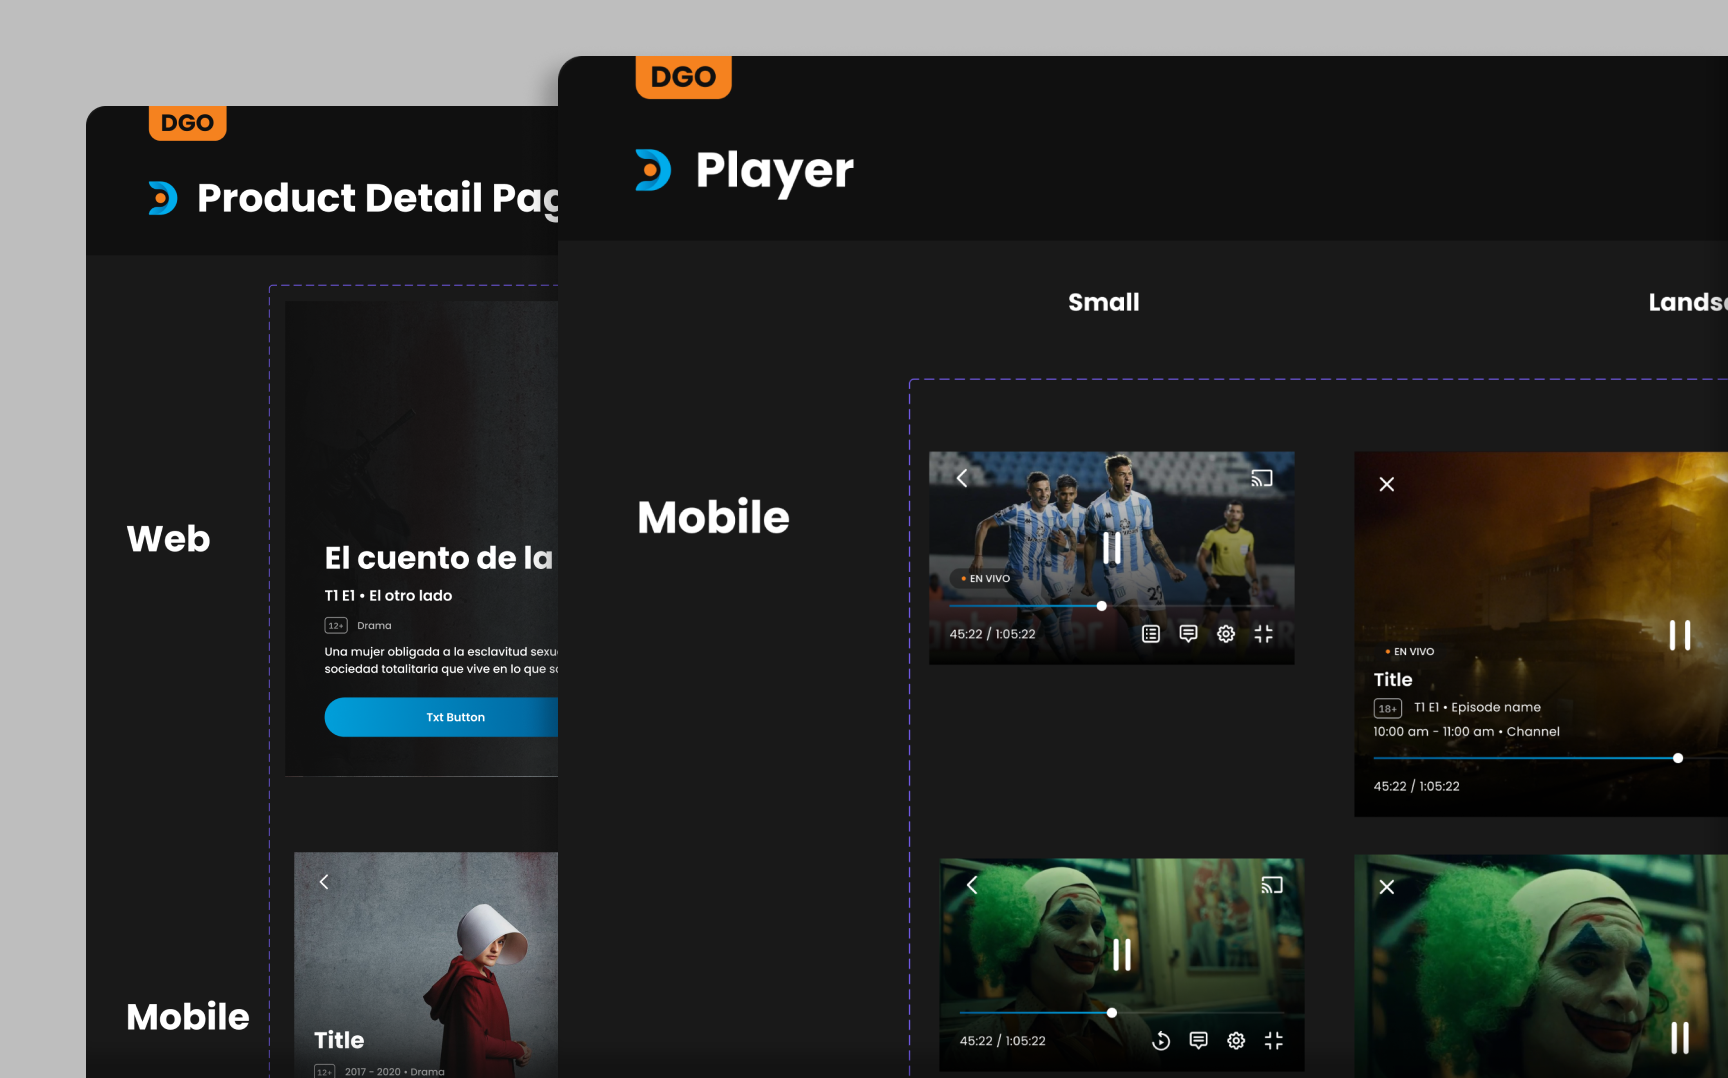Click '45:22 / 1:05:22' time on the small Joker player
The width and height of the screenshot is (1728, 1078).
click(x=1002, y=1041)
